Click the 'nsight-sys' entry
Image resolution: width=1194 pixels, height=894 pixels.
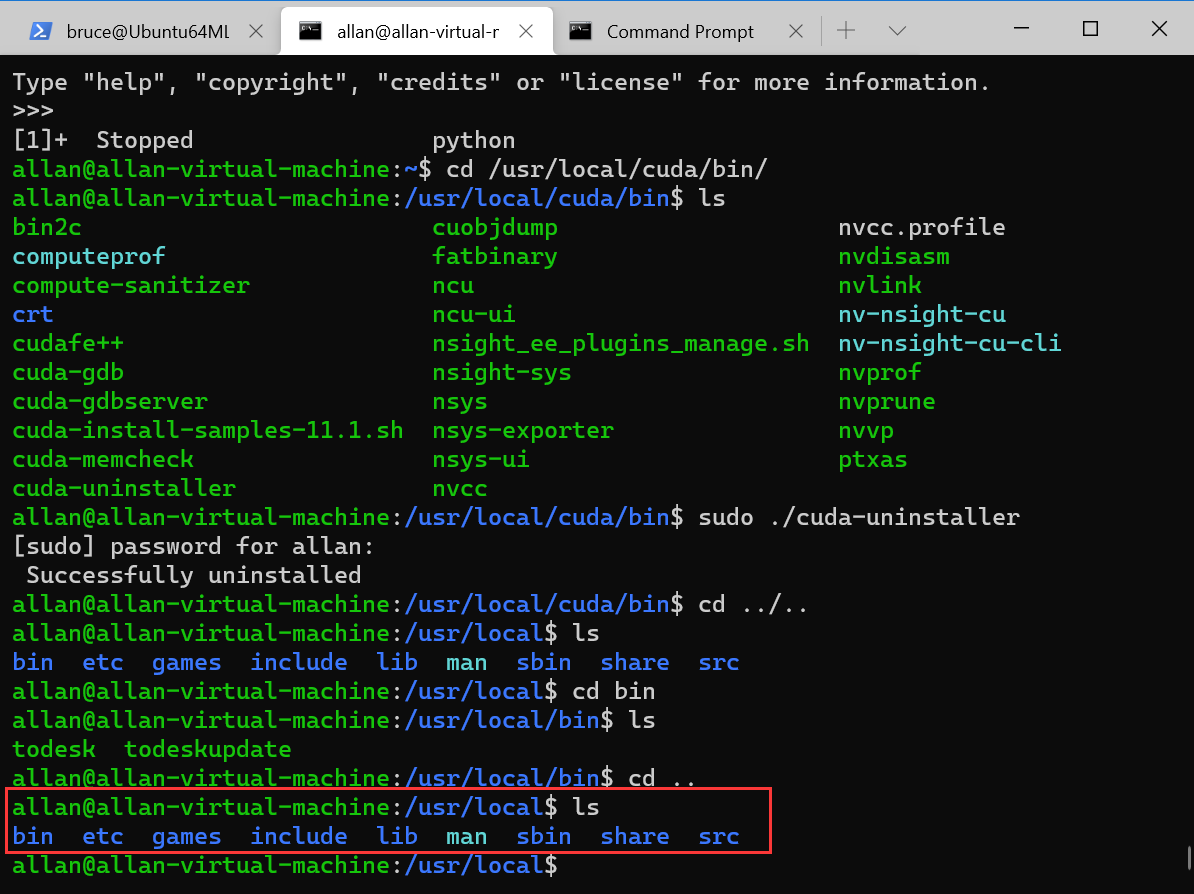502,372
